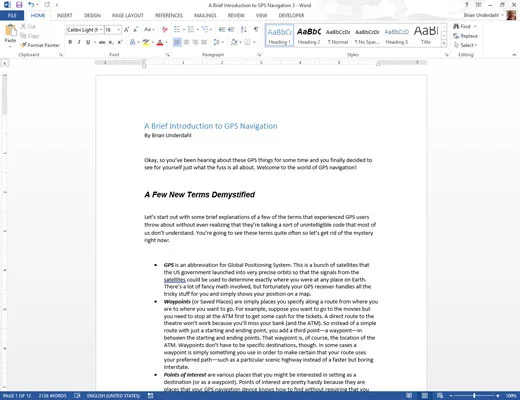Click the Format Painter brush icon

(x=23, y=45)
